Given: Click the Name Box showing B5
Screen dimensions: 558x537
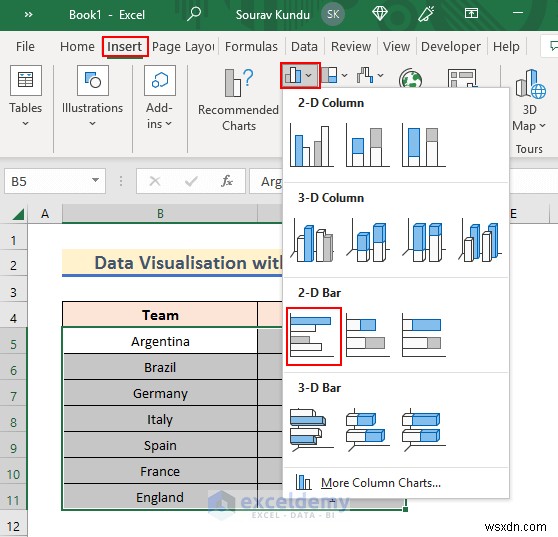Looking at the screenshot, I should click(55, 181).
